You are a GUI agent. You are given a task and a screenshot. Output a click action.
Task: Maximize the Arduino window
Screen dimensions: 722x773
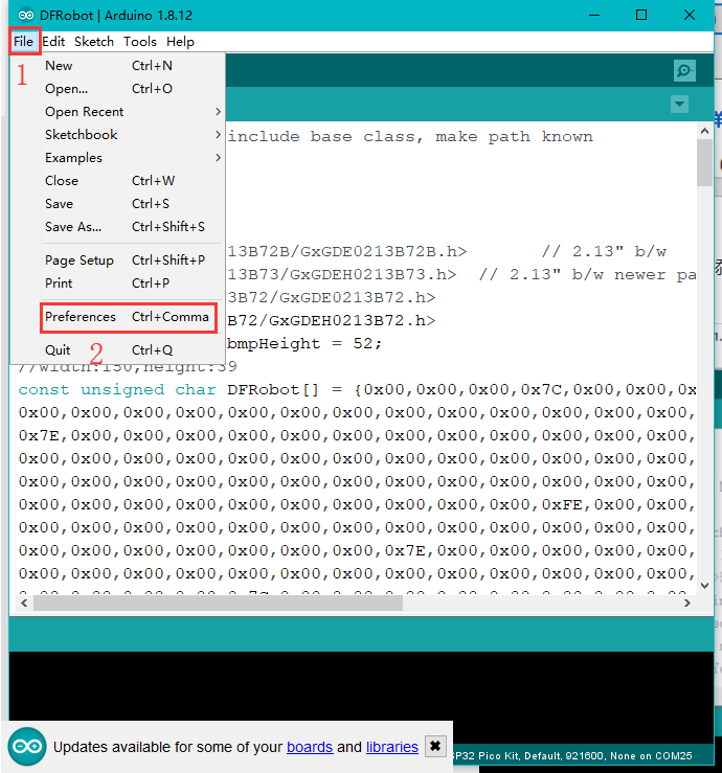(x=641, y=15)
